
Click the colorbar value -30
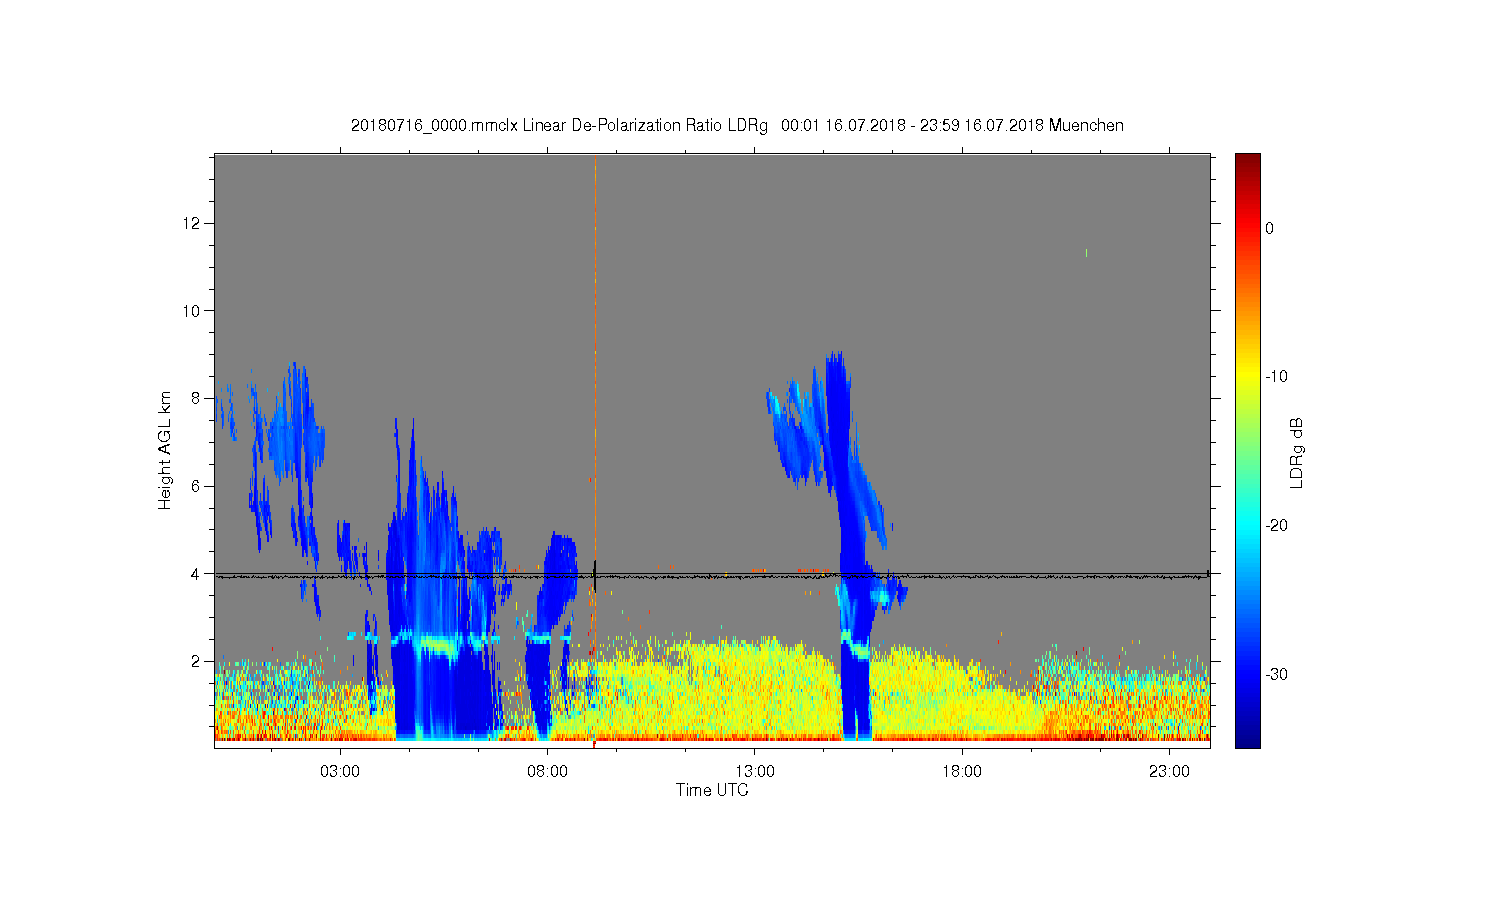pyautogui.click(x=1276, y=674)
